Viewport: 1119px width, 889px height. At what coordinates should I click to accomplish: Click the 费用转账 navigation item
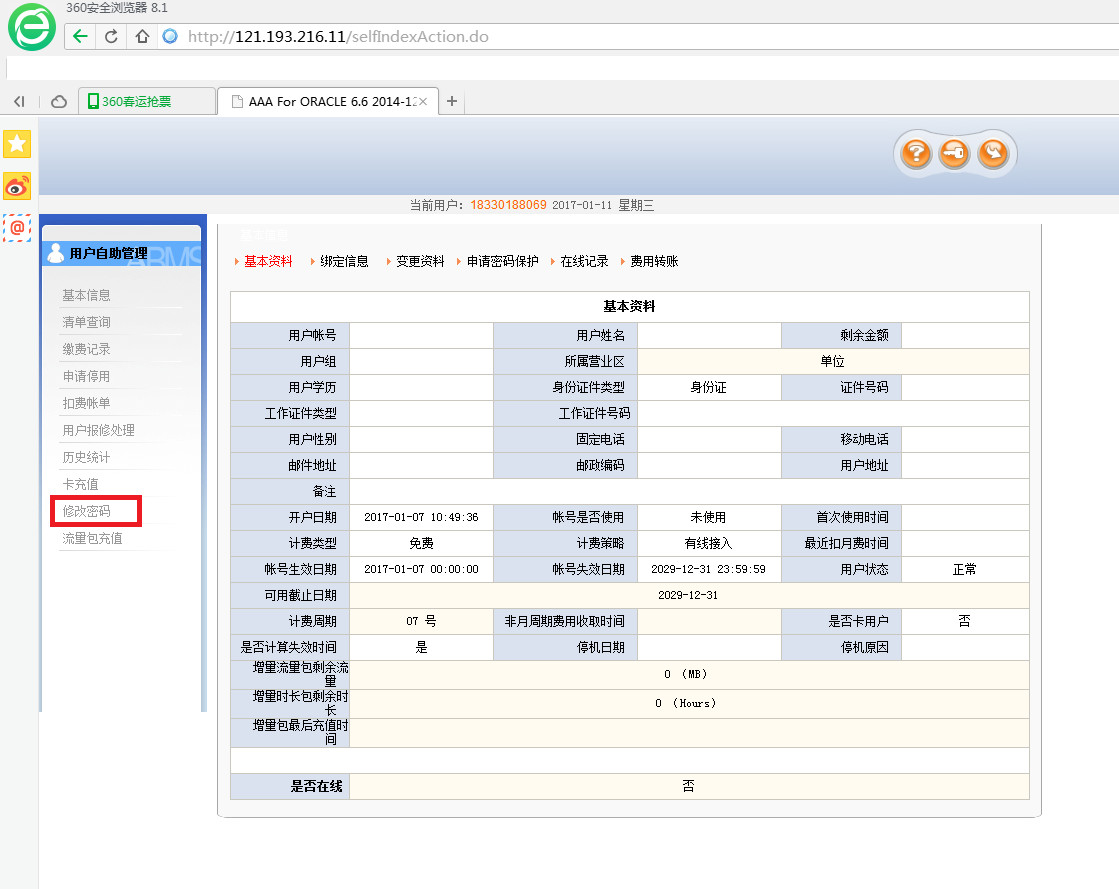(x=652, y=260)
